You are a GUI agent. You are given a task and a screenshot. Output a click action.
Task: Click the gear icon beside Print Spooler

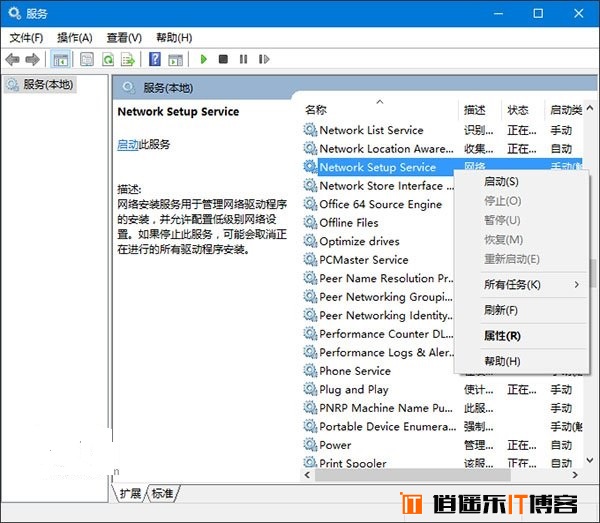click(x=310, y=463)
